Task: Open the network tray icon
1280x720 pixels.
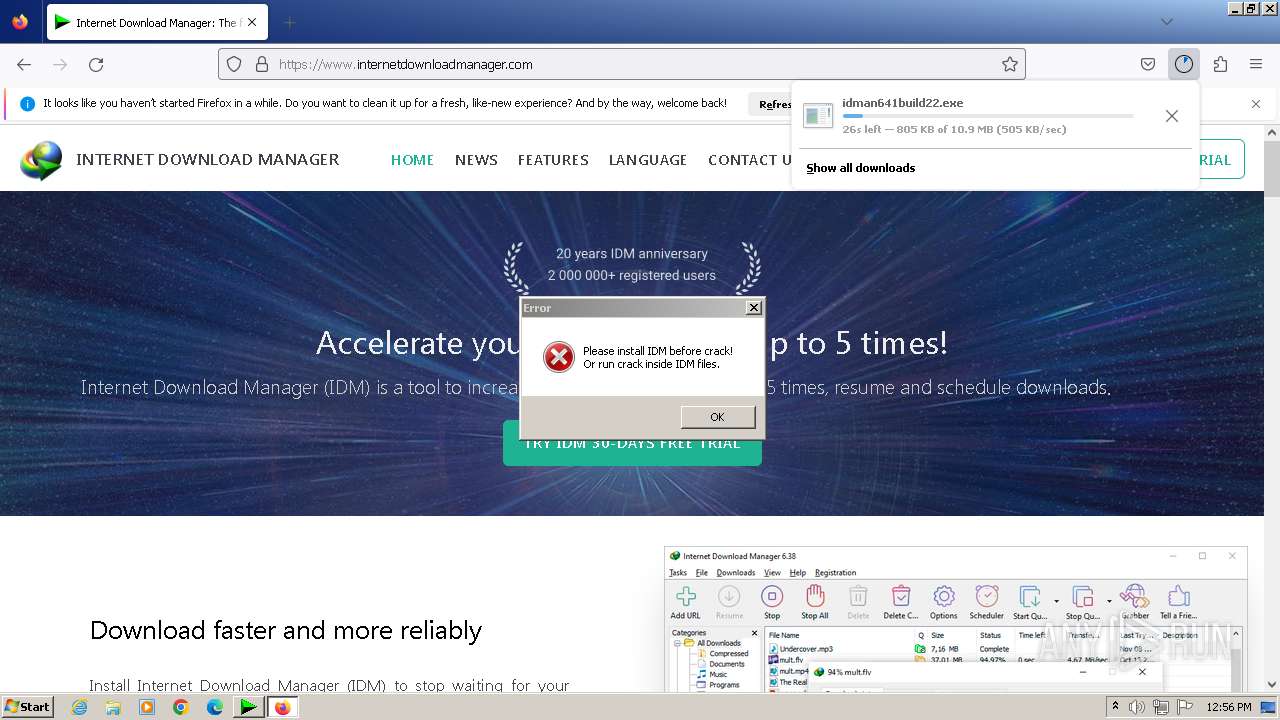Action: [x=1160, y=707]
